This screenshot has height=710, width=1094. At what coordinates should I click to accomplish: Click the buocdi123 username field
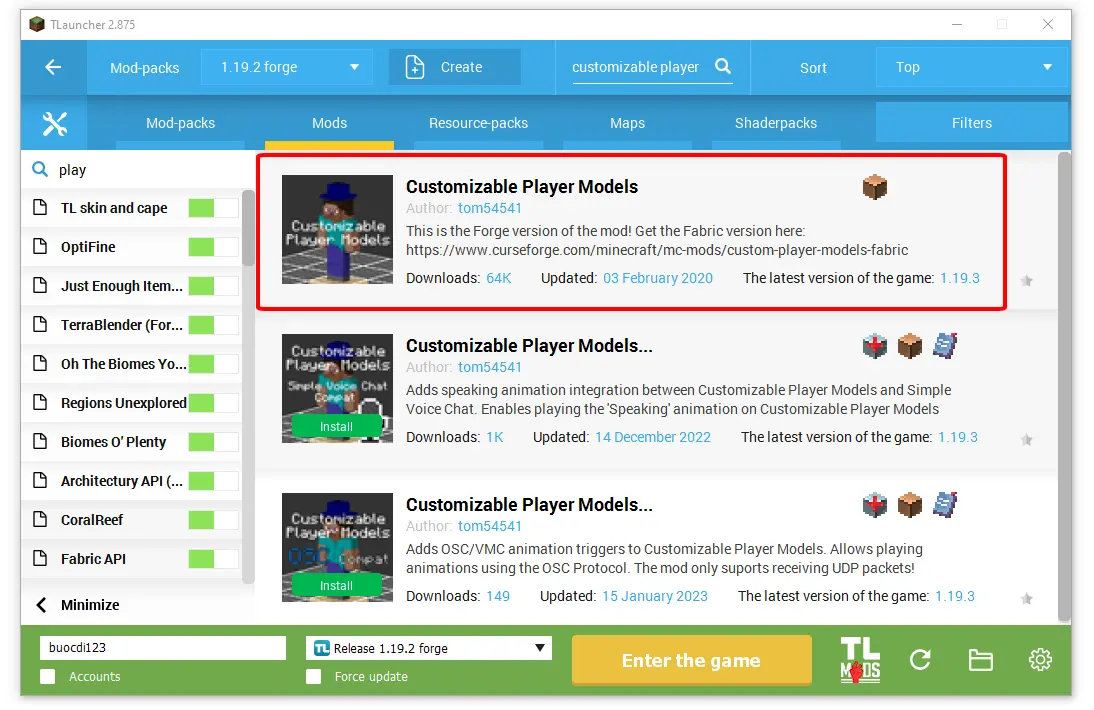[163, 647]
